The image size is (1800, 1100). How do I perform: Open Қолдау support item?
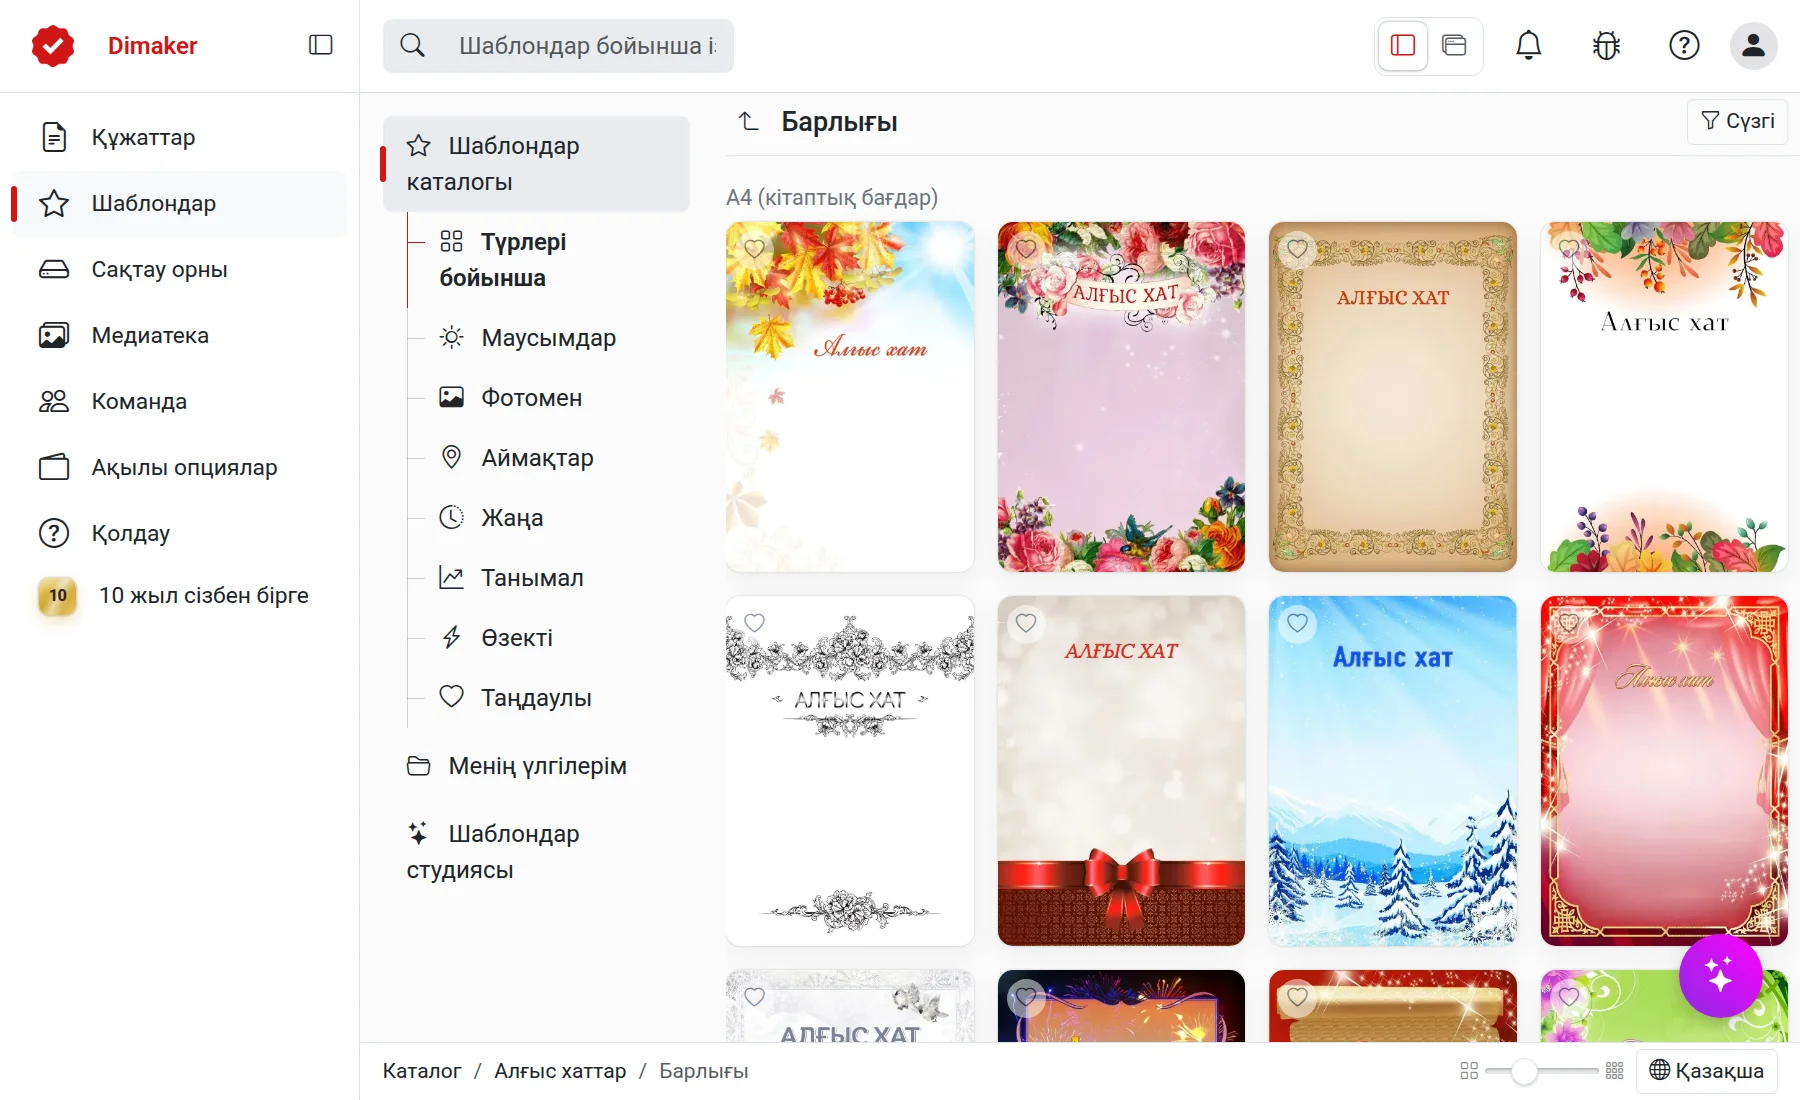click(x=179, y=533)
